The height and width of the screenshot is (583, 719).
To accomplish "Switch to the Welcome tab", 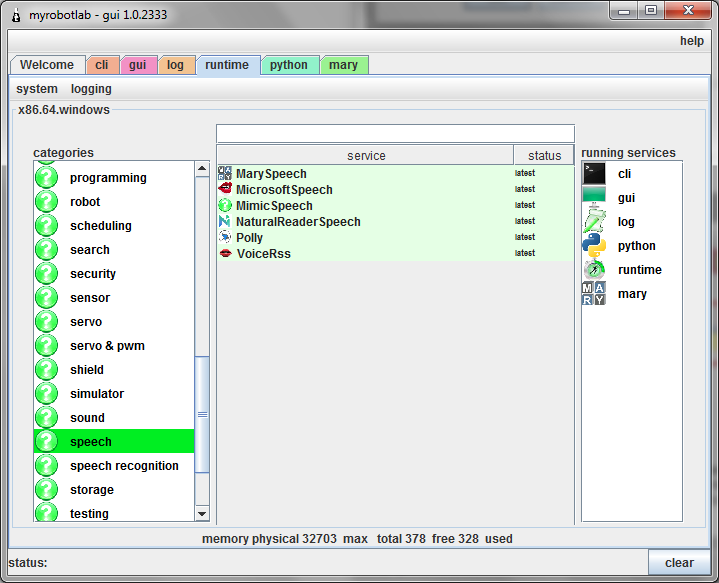I will click(x=47, y=65).
